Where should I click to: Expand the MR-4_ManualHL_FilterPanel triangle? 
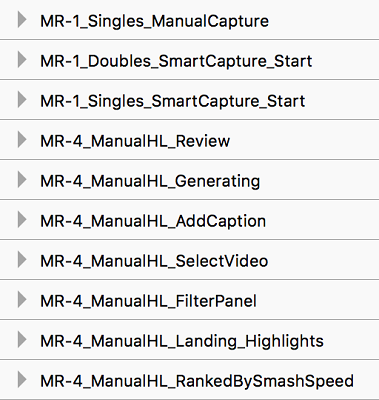pyautogui.click(x=22, y=300)
